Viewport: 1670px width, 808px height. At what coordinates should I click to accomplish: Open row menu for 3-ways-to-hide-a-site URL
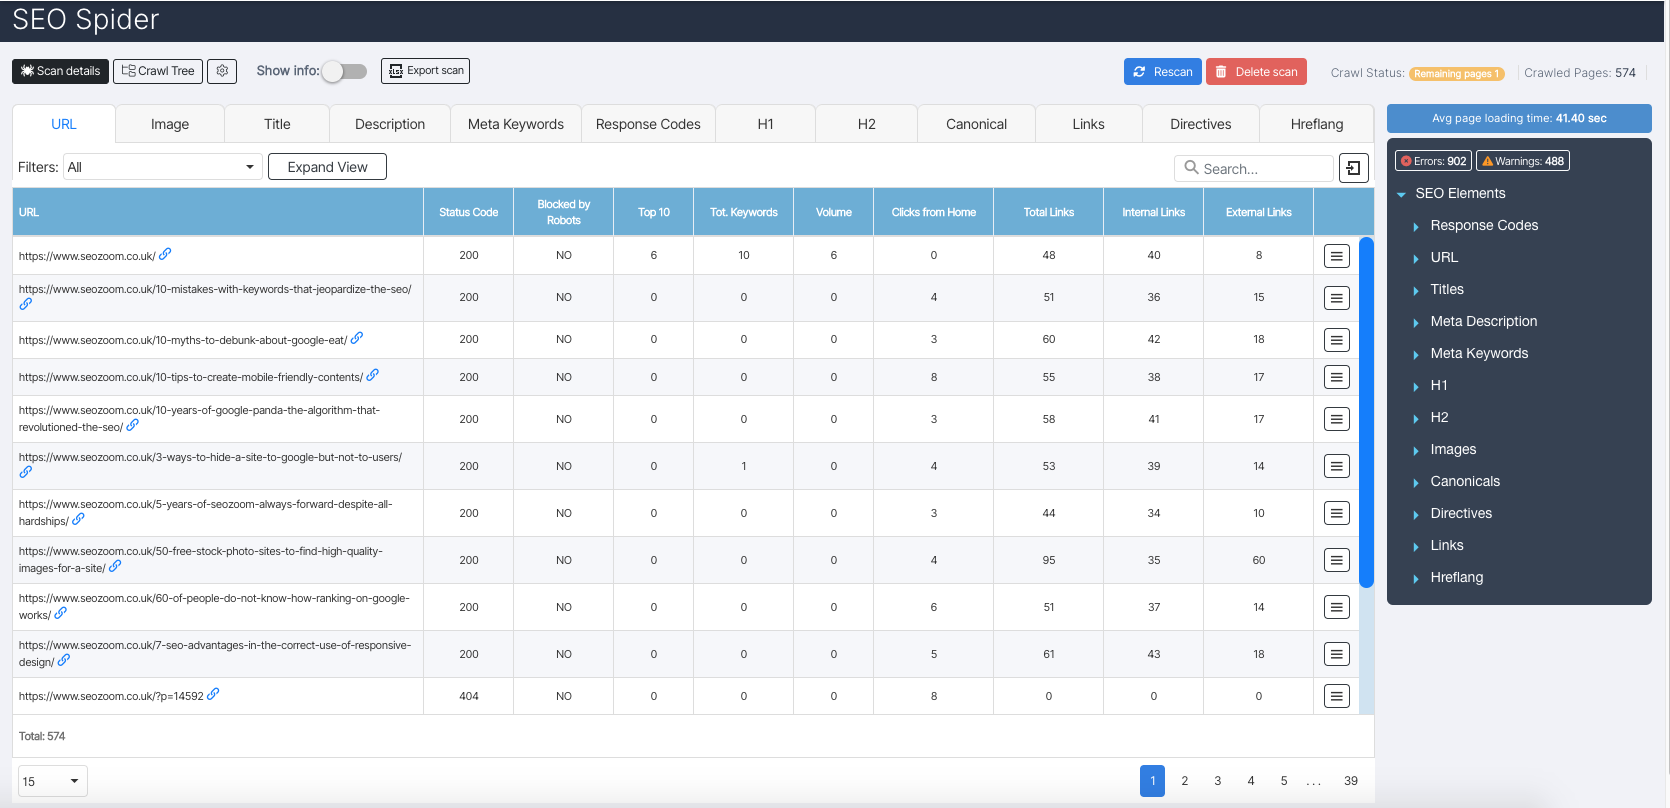[1336, 466]
